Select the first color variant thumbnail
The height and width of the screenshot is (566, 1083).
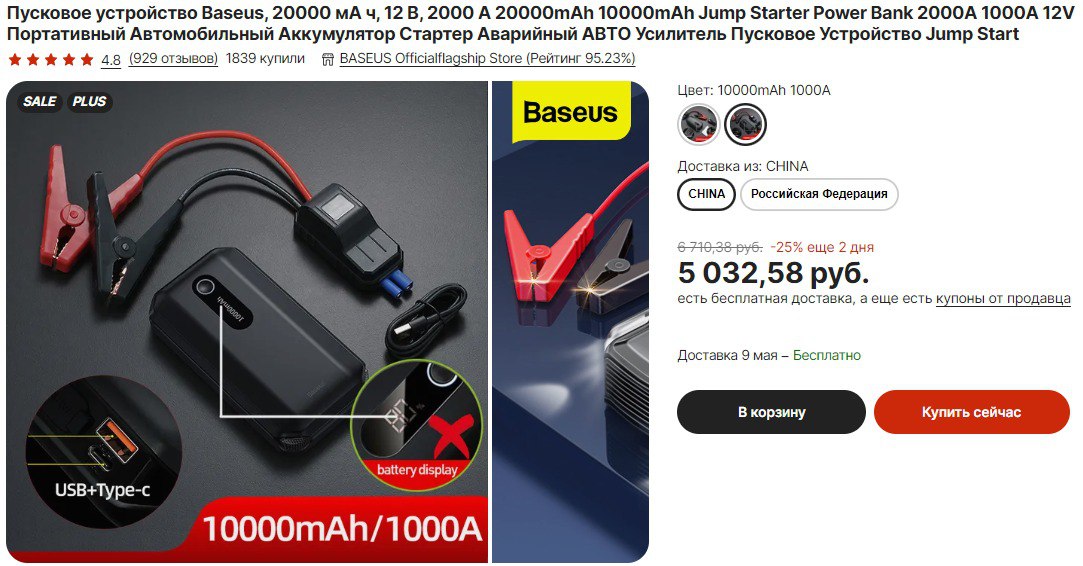698,124
